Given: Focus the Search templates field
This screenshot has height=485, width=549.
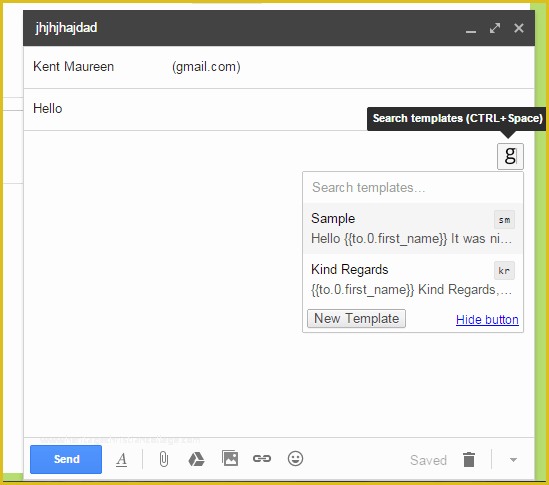Looking at the screenshot, I should click(x=413, y=187).
